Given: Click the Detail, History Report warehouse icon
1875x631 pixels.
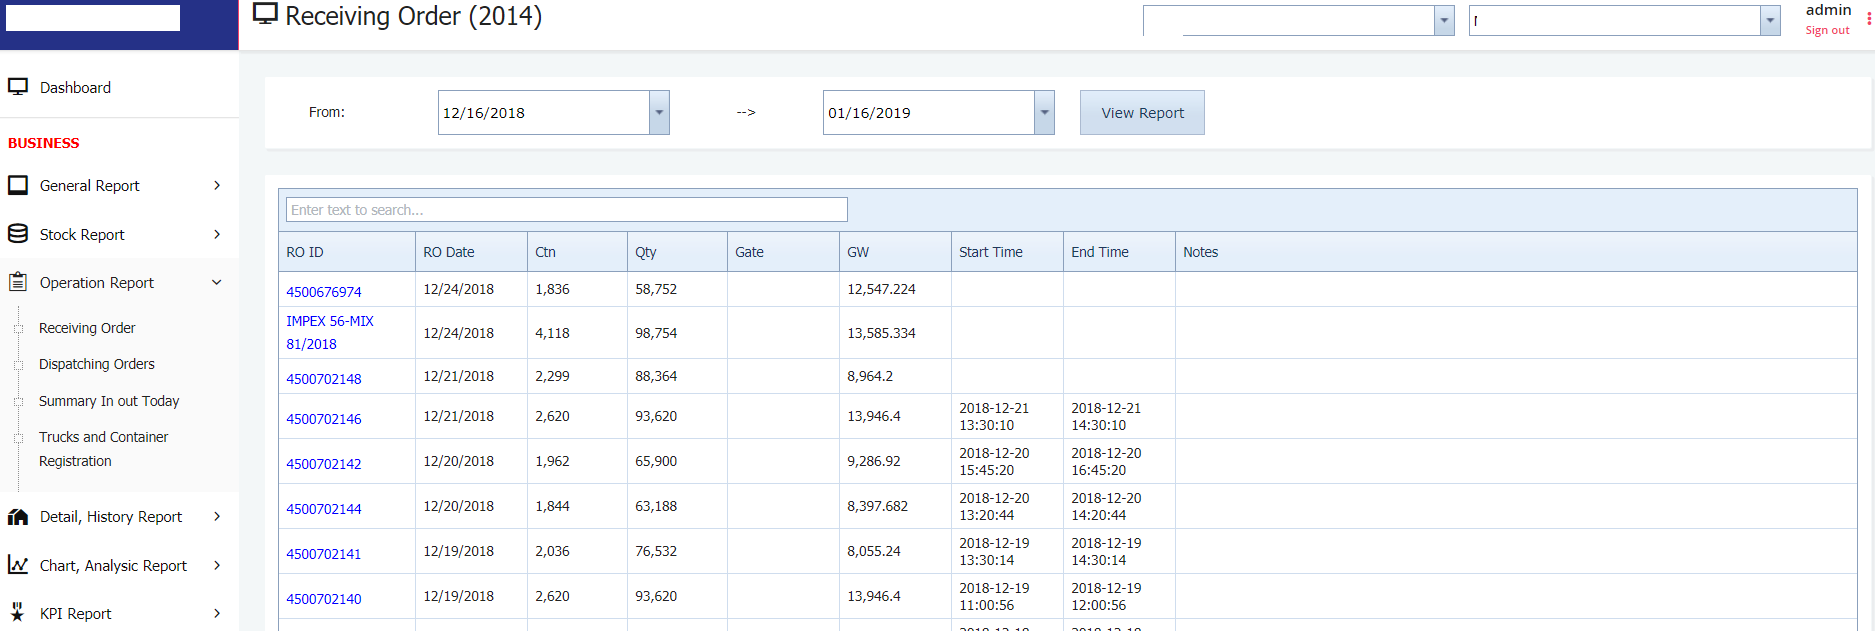Looking at the screenshot, I should tap(18, 517).
